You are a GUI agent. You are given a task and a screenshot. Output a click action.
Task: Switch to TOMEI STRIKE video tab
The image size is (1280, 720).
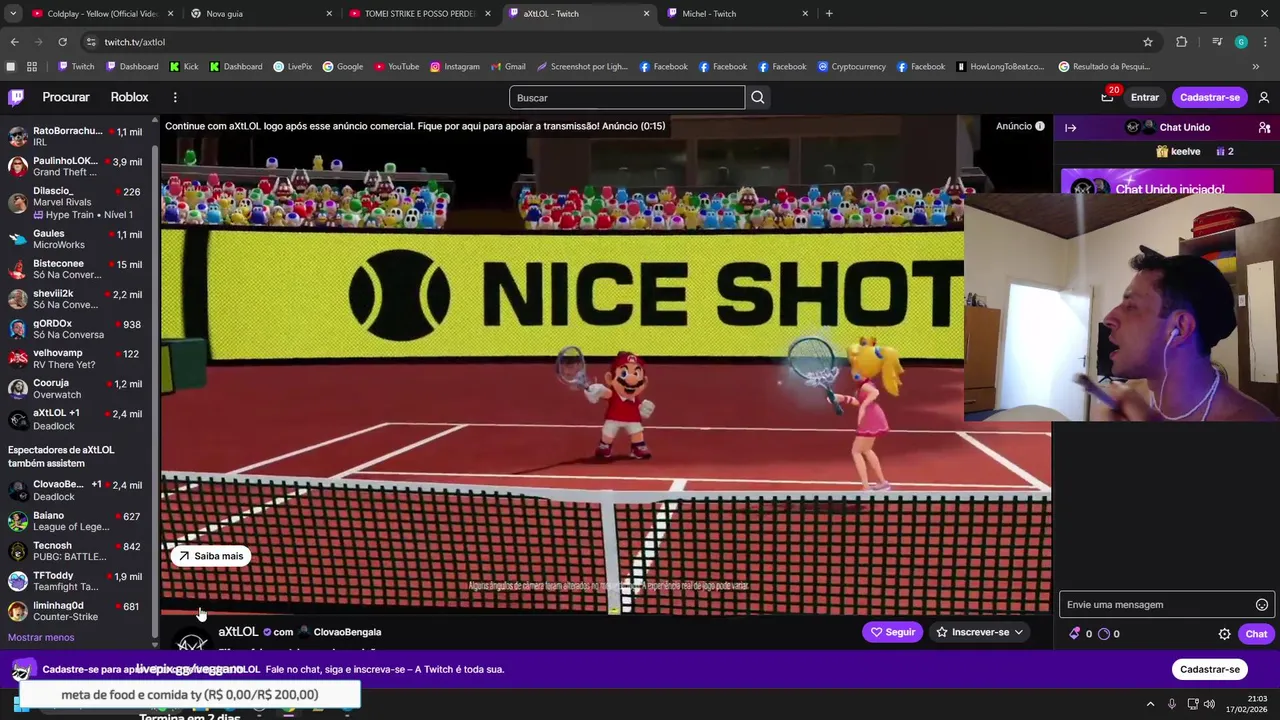[x=420, y=14]
